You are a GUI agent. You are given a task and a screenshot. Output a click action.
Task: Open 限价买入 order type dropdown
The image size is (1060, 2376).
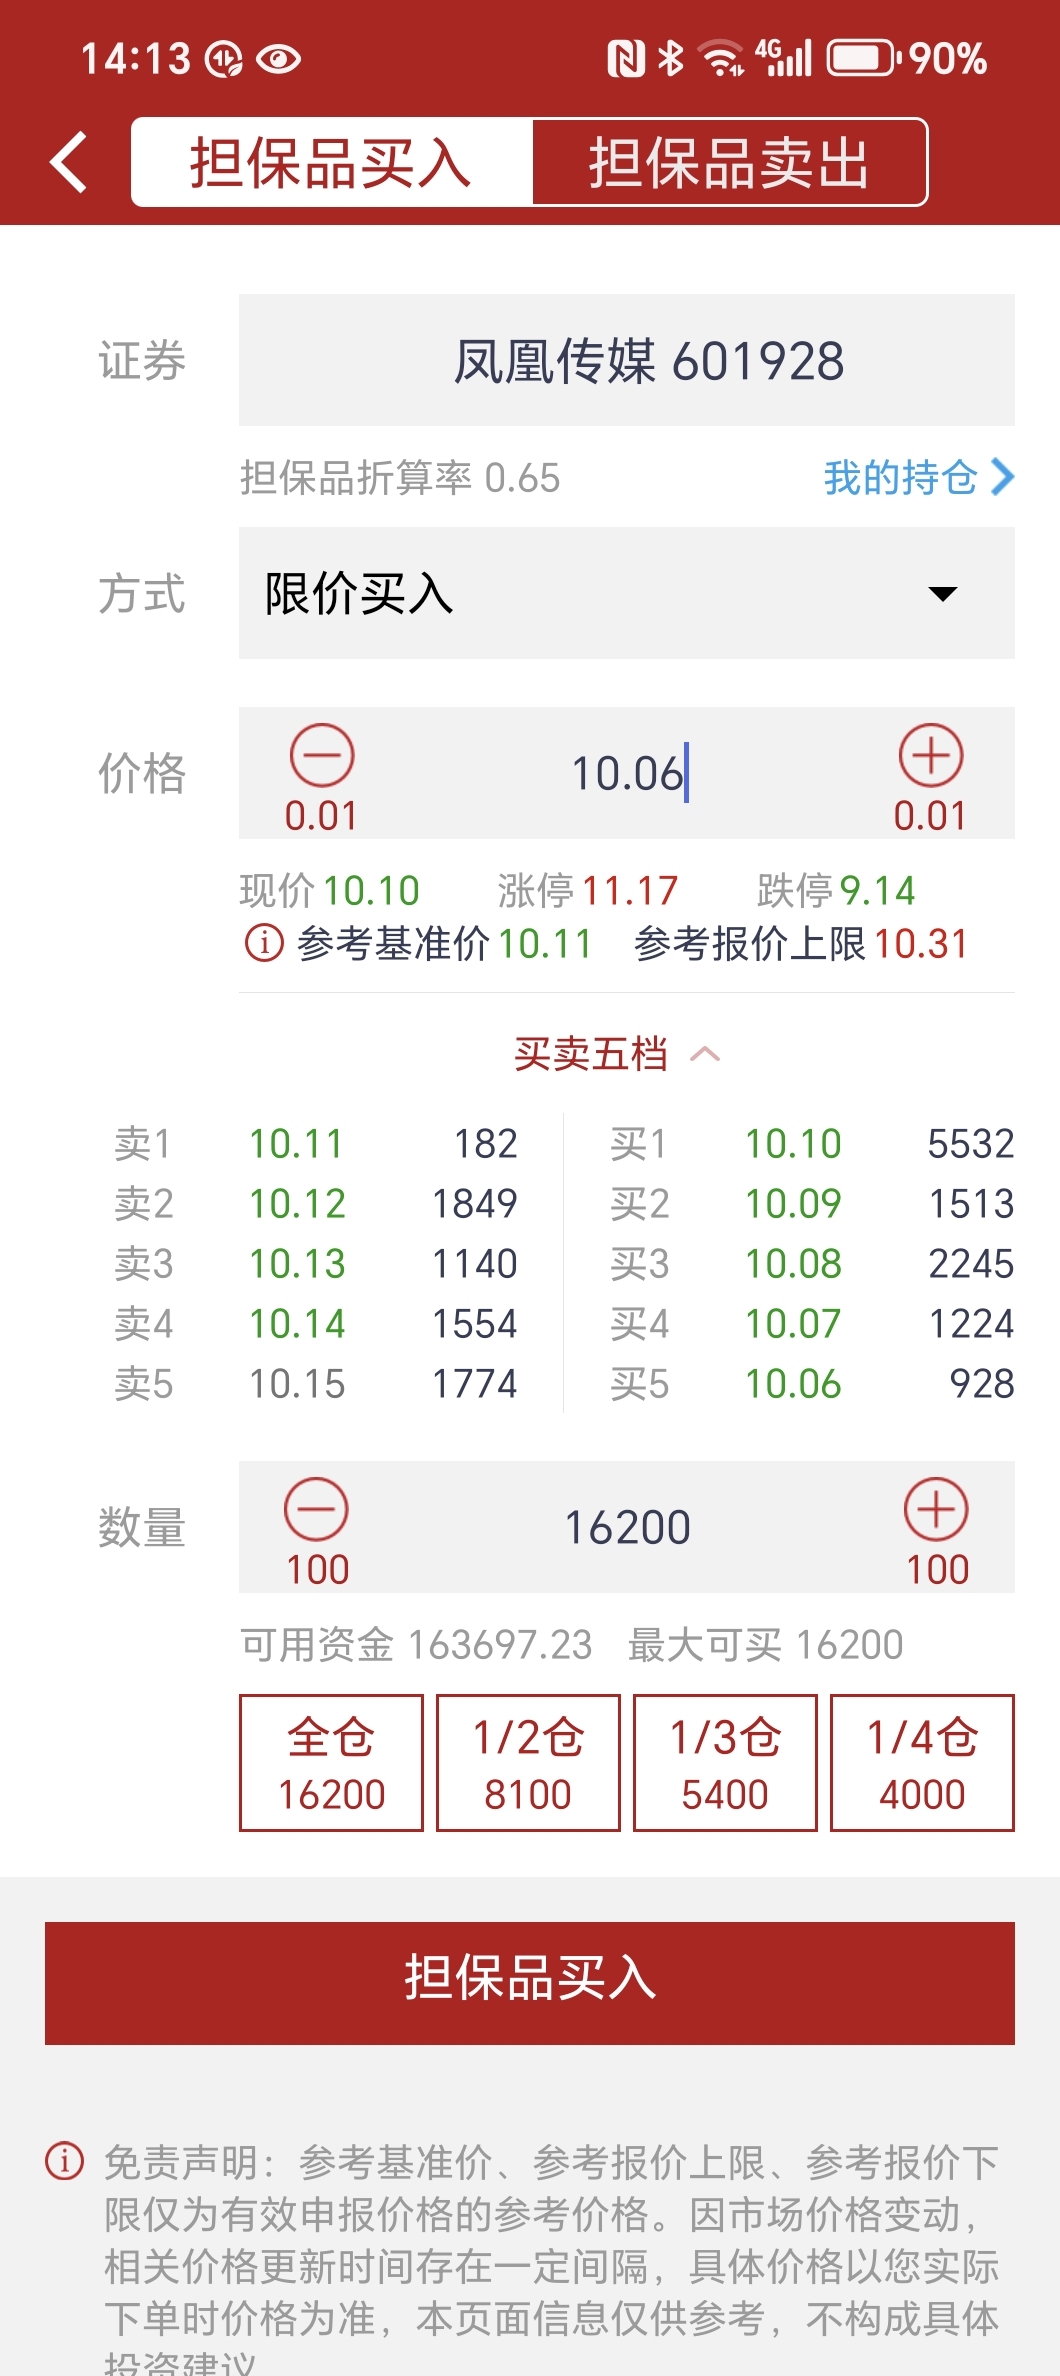pos(627,593)
